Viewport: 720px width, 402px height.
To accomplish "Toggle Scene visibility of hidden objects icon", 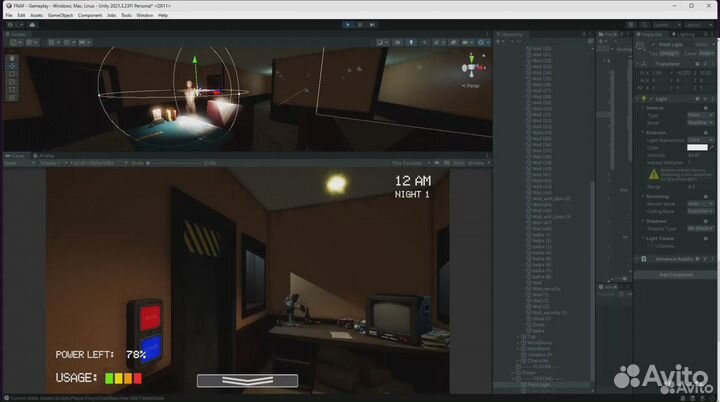I will [453, 42].
